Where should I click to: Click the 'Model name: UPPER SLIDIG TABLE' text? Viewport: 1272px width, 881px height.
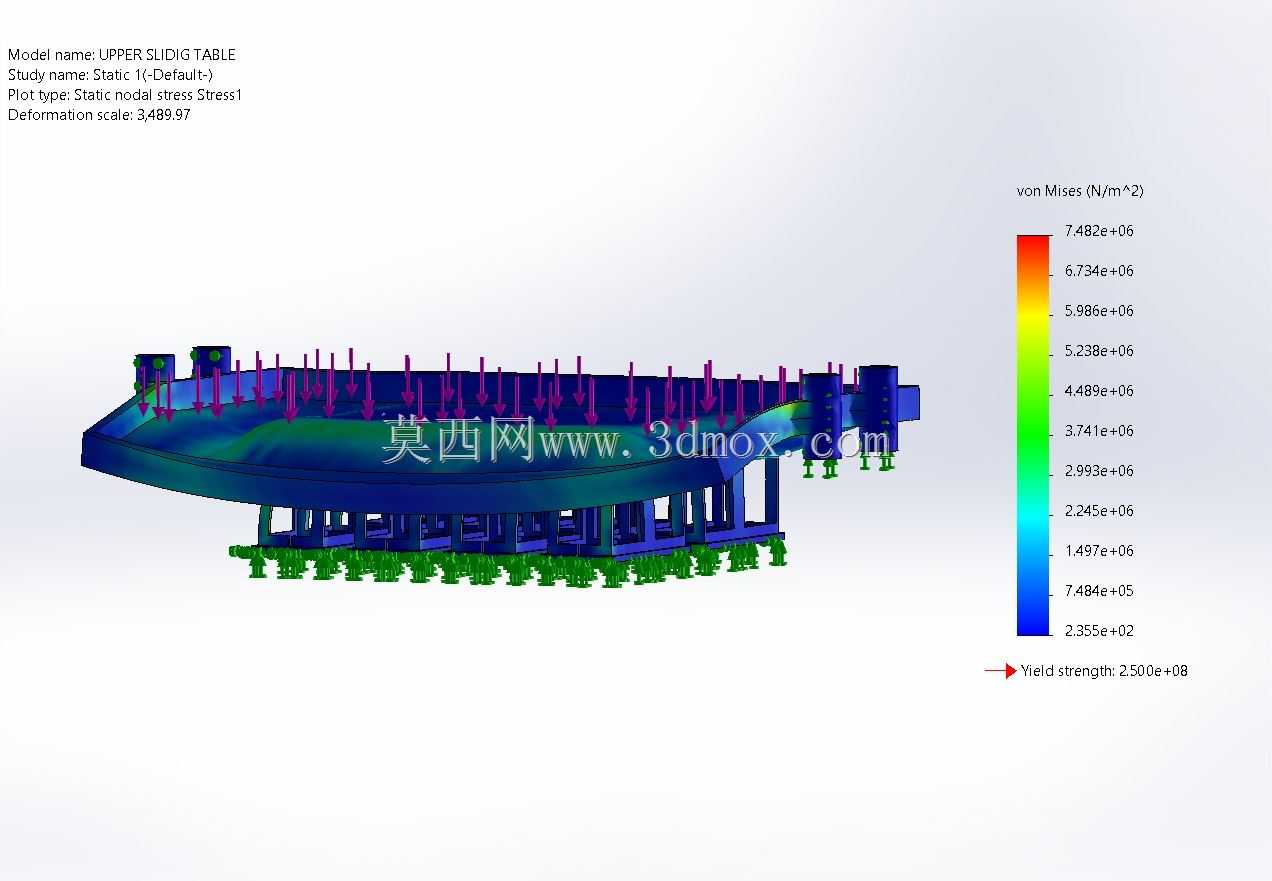(122, 55)
